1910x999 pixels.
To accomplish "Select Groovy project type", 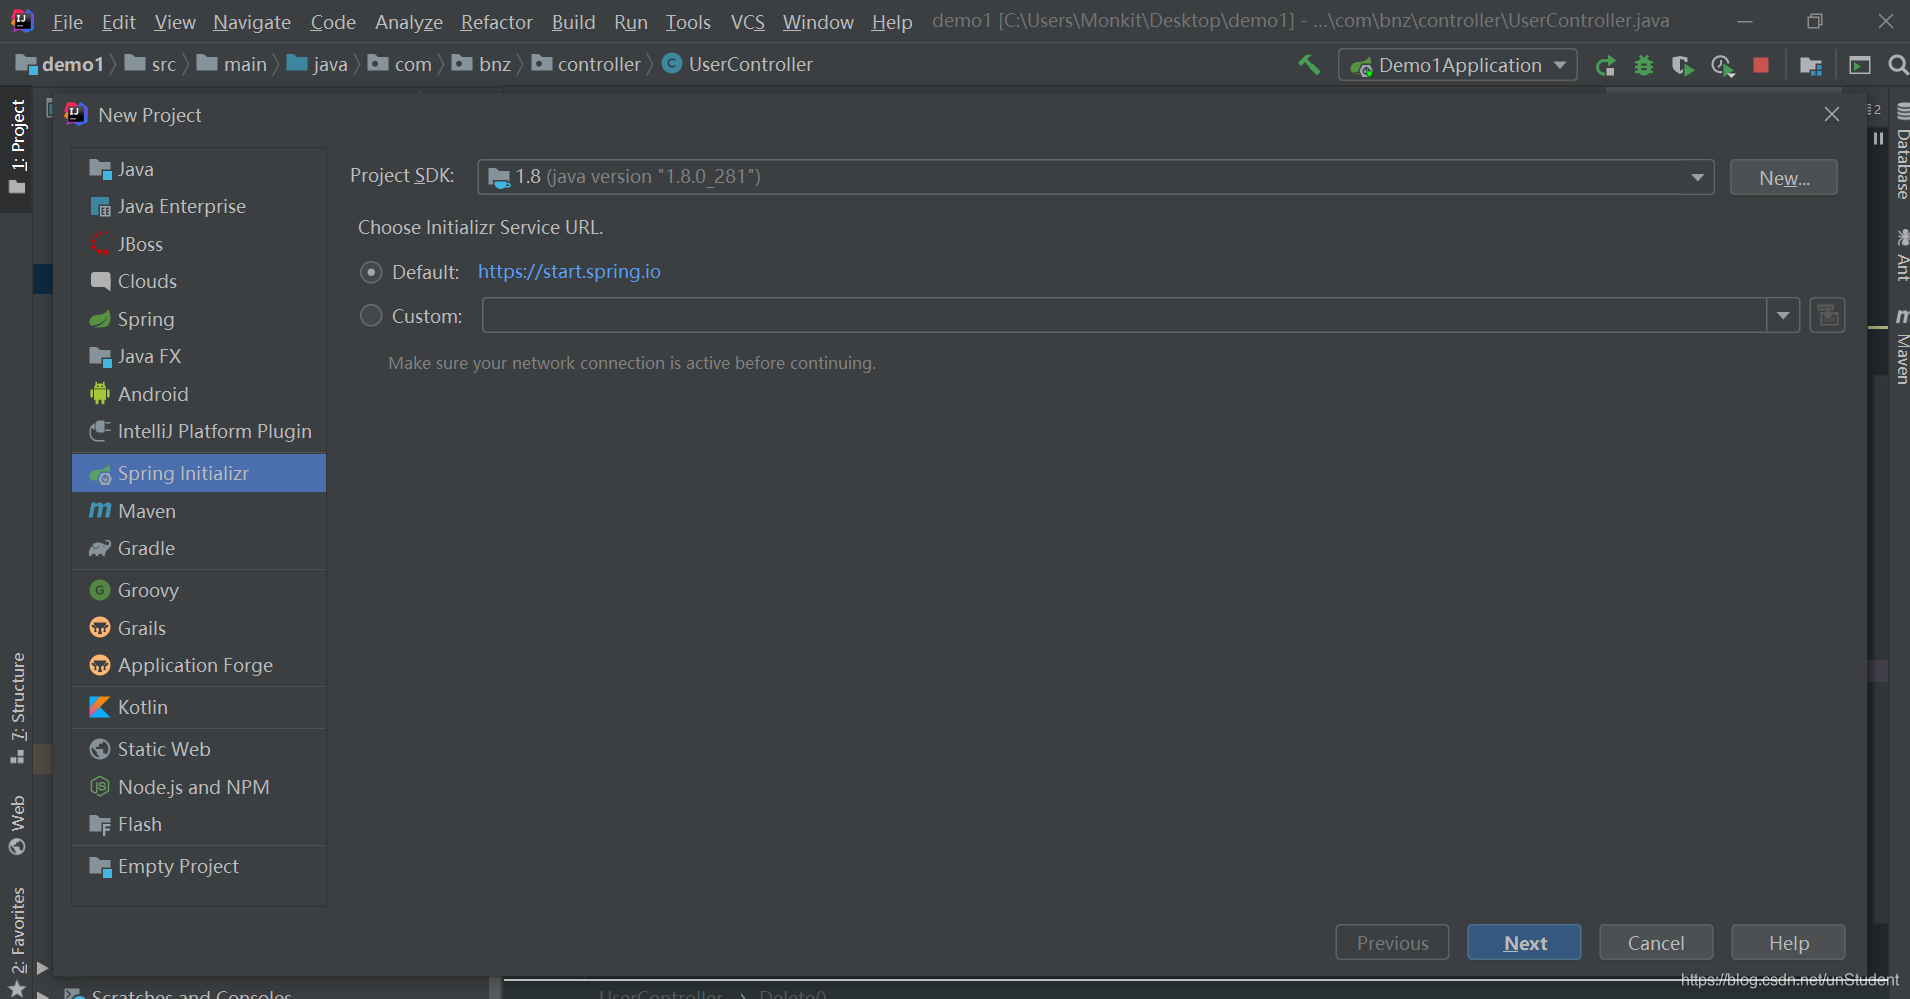I will click(199, 590).
